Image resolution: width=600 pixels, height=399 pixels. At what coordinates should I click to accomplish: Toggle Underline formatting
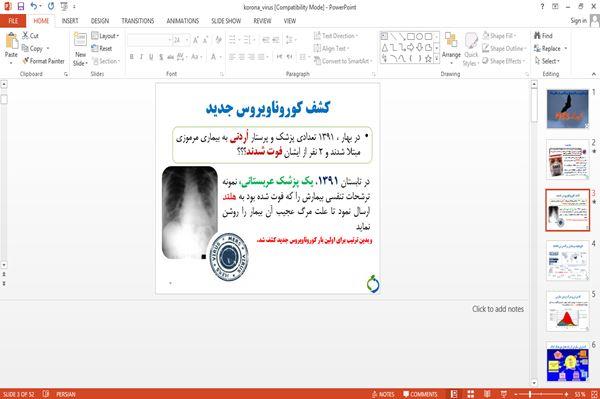click(x=151, y=57)
